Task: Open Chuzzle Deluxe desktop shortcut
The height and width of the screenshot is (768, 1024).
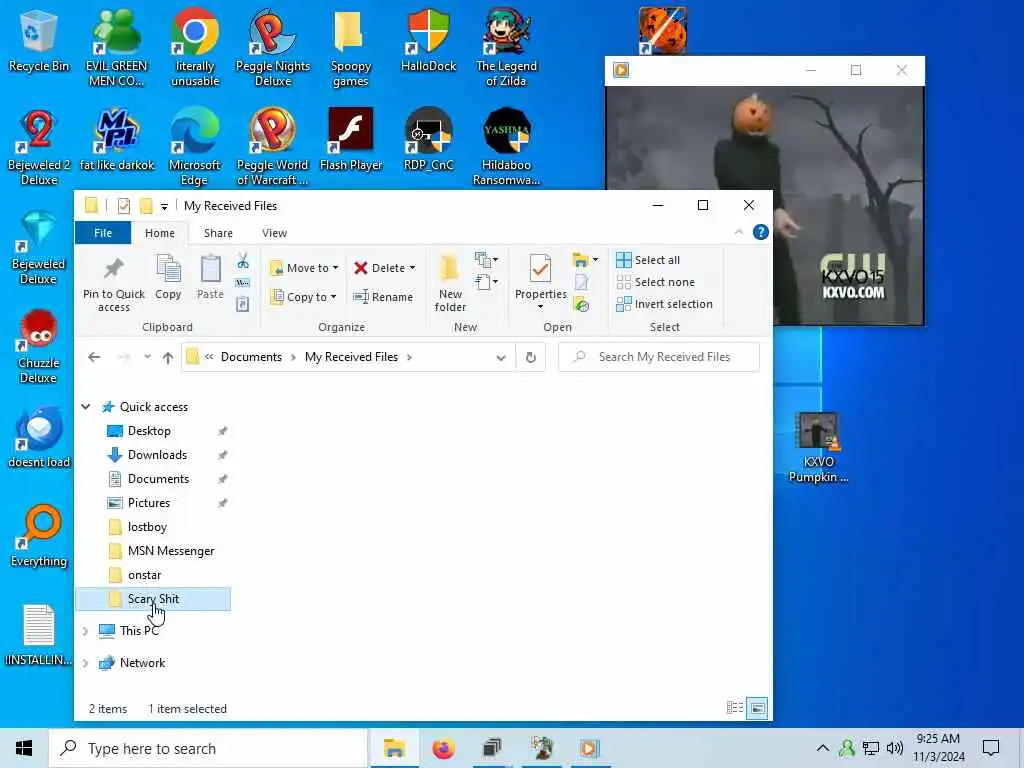Action: click(39, 346)
